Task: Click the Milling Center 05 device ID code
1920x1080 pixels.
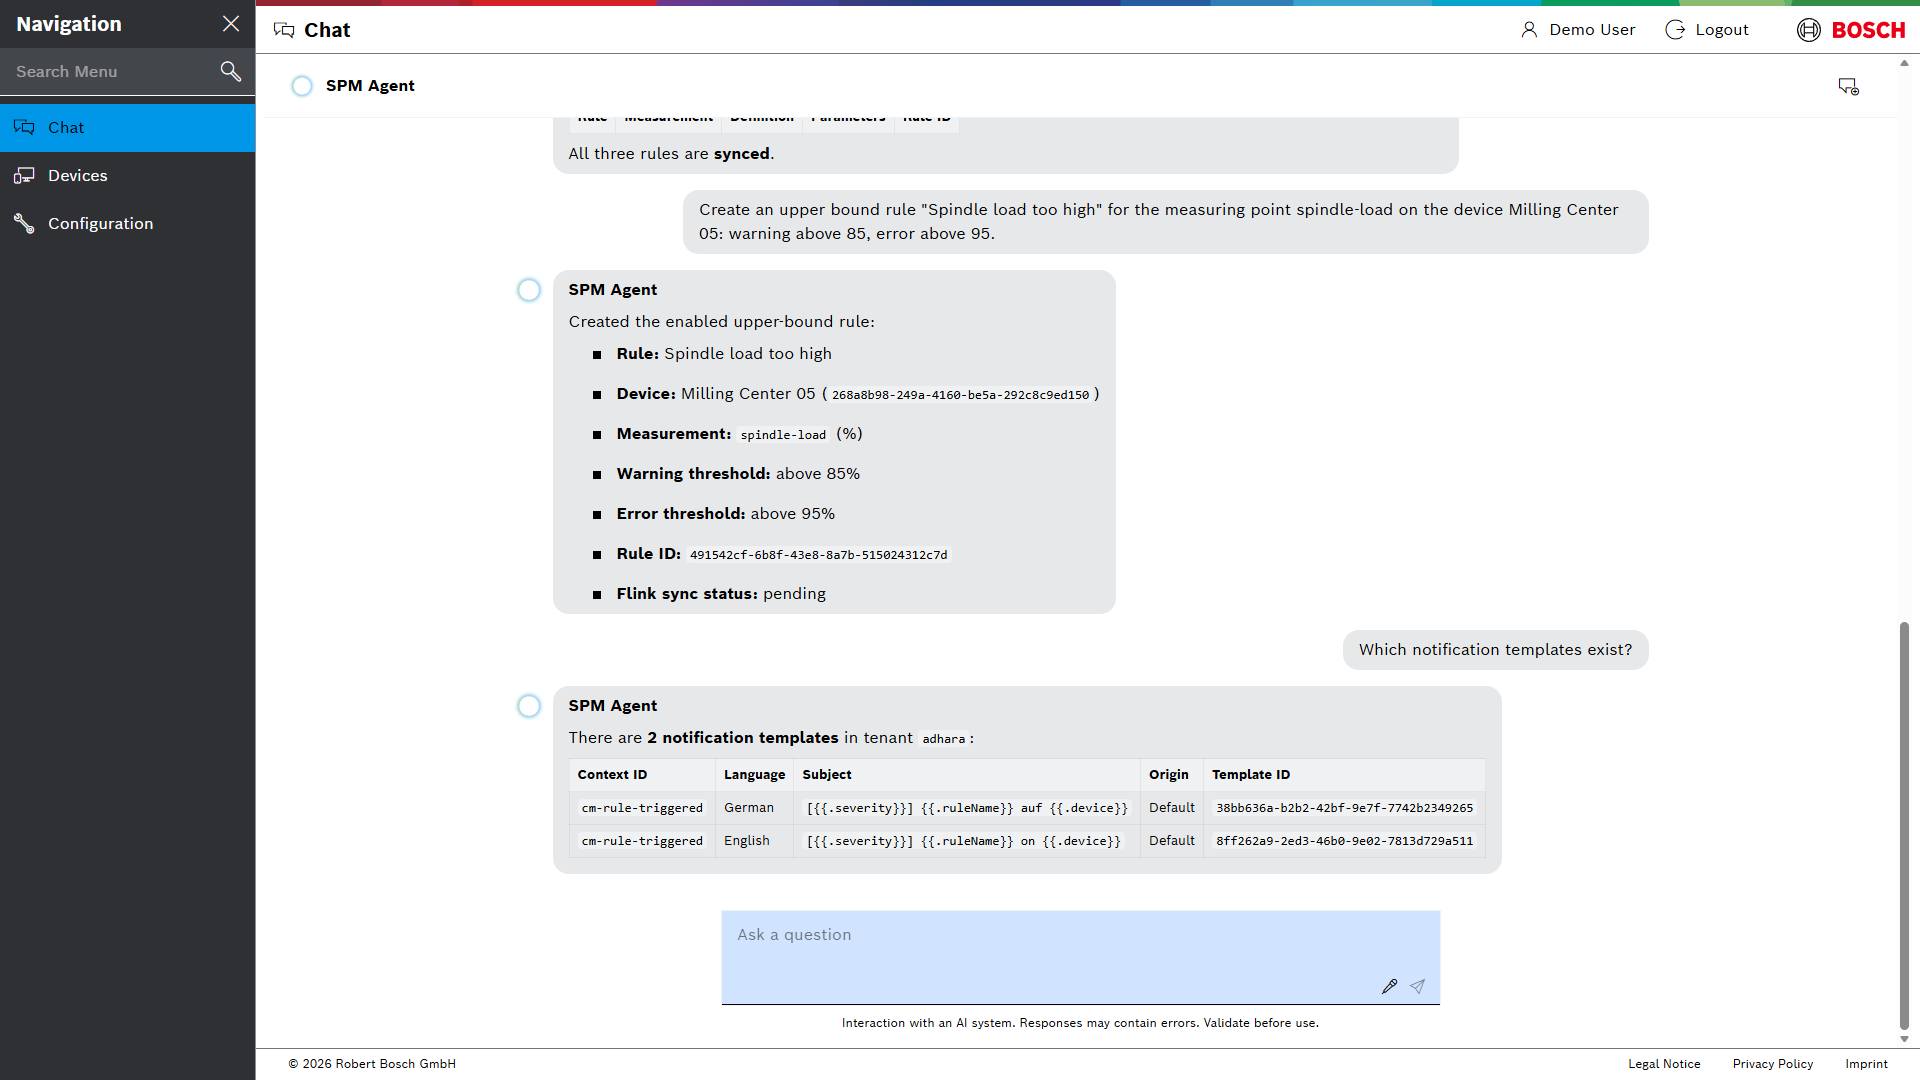Action: tap(960, 395)
